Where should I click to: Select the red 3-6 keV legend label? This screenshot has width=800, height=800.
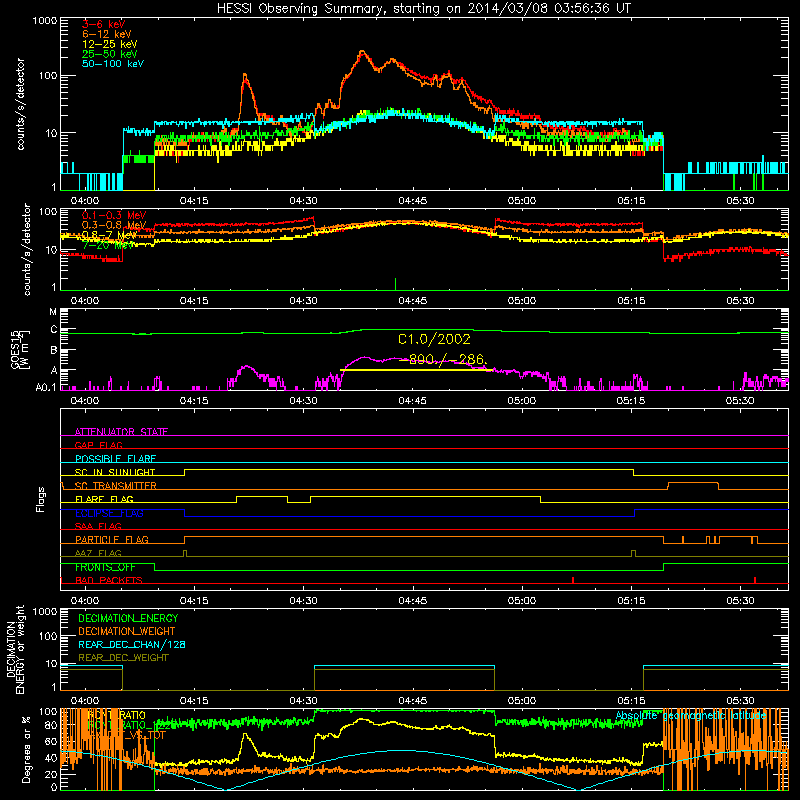click(x=104, y=24)
